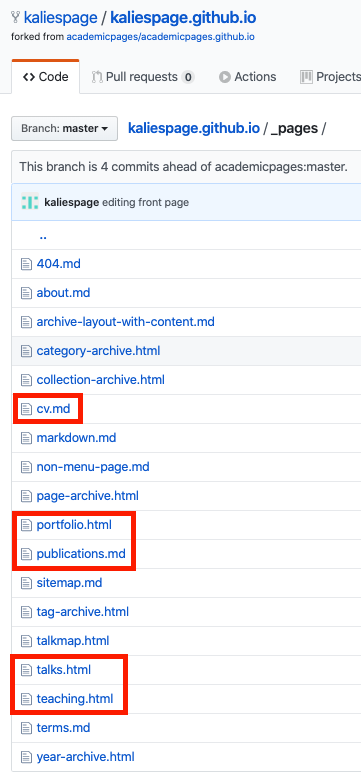This screenshot has width=361, height=782.
Task: Click the file icon next to talkmap.html
Action: coord(26,641)
